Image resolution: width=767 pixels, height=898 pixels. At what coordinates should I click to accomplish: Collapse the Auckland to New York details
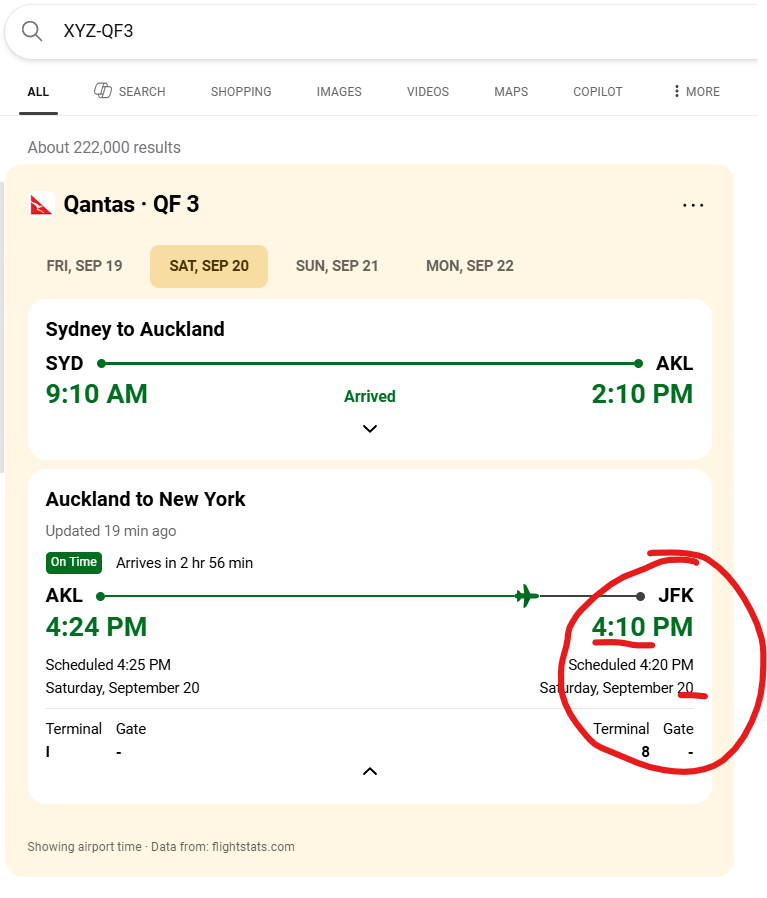370,771
